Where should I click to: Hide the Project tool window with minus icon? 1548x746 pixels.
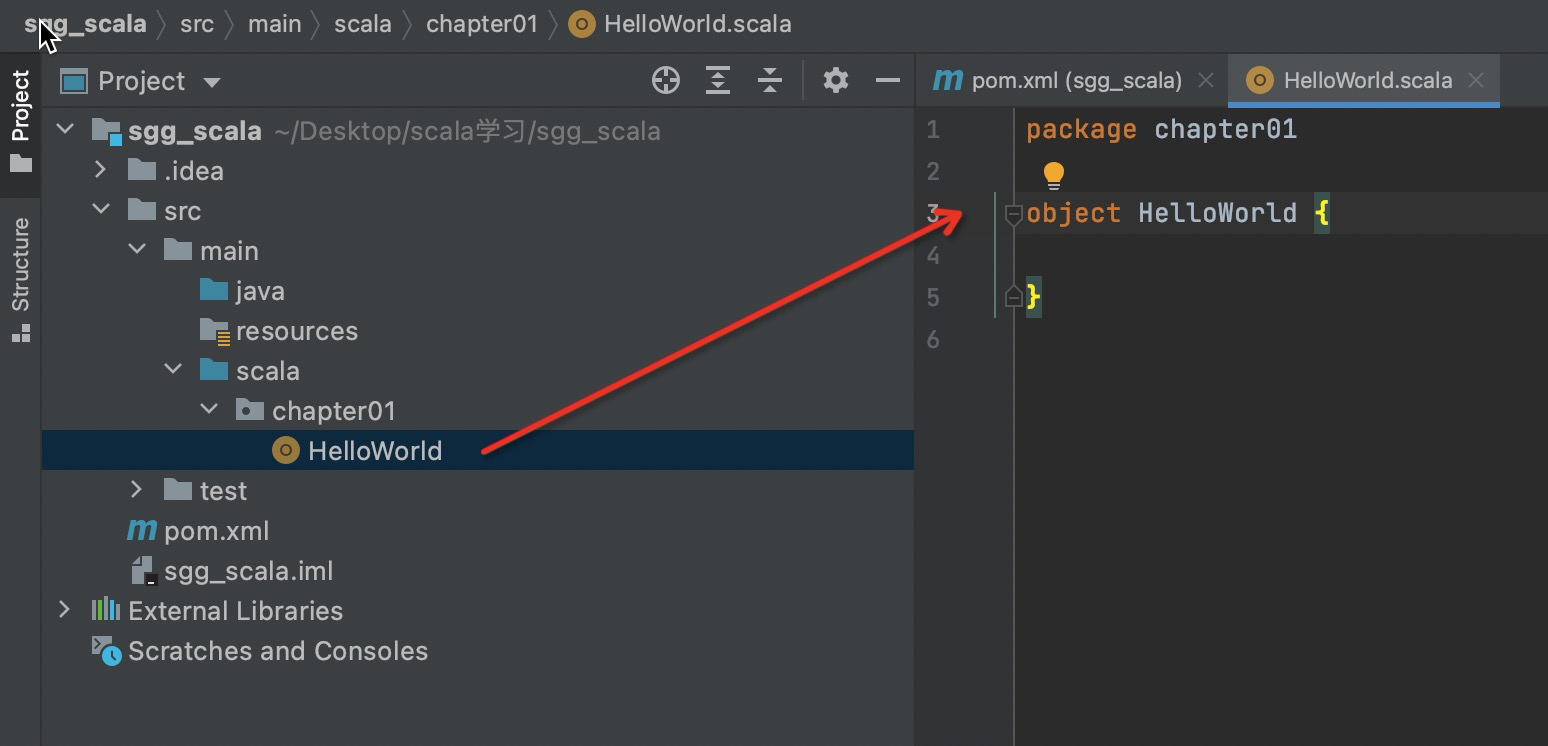(887, 81)
